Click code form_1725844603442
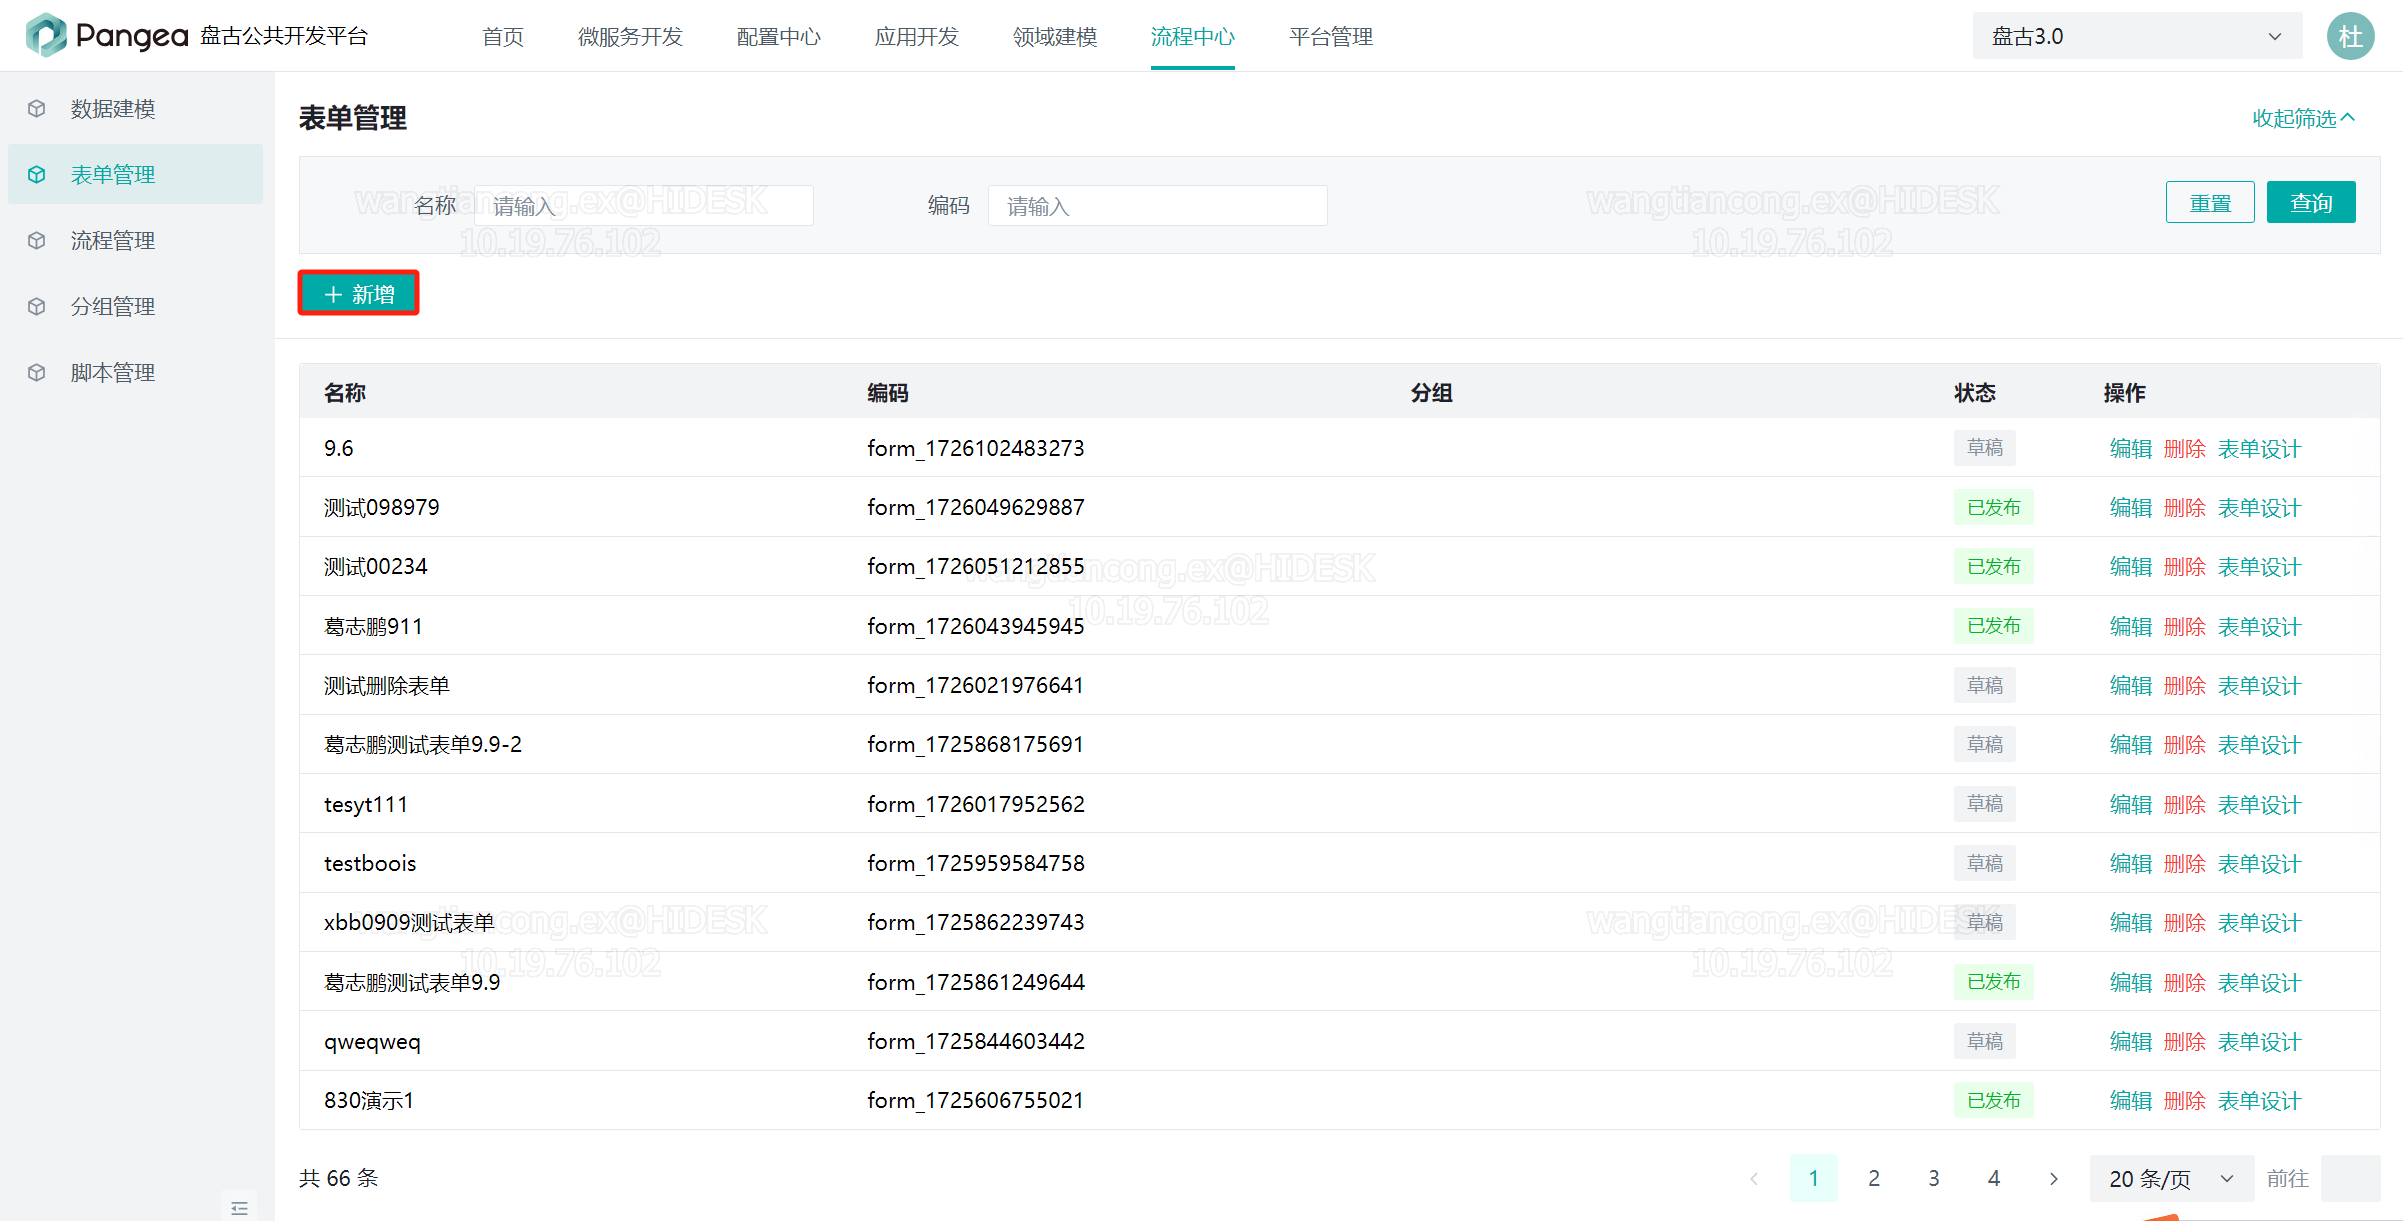Image resolution: width=2403 pixels, height=1221 pixels. click(x=976, y=1042)
